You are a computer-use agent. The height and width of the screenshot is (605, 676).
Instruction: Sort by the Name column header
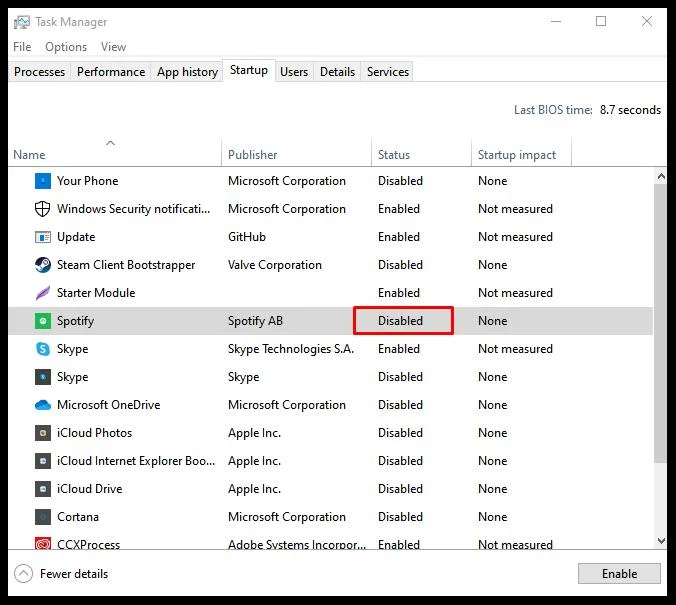point(114,153)
